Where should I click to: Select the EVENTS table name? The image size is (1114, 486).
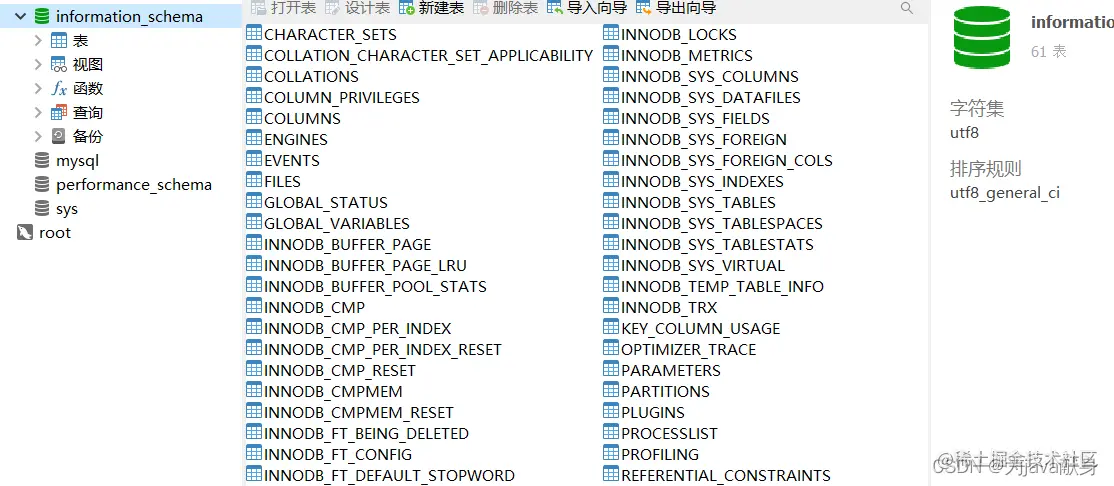(292, 161)
